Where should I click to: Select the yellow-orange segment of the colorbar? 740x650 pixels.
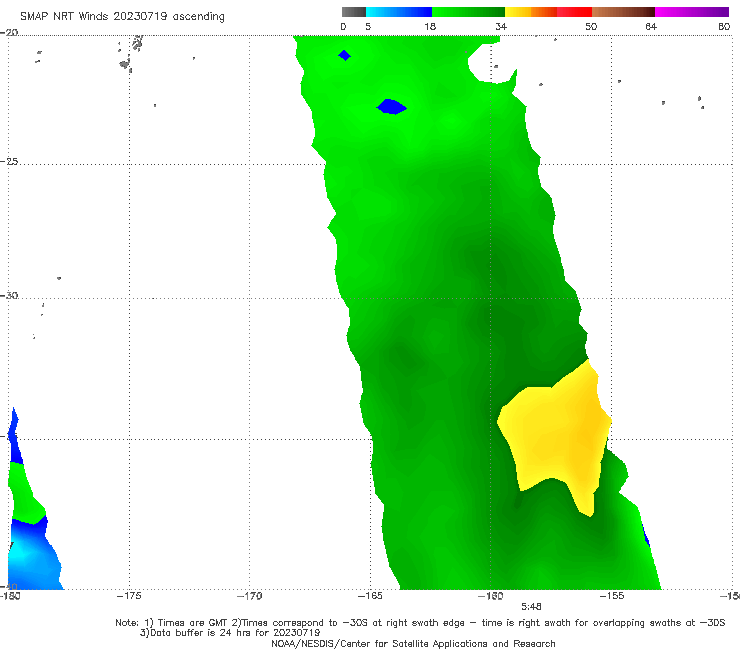coord(530,12)
